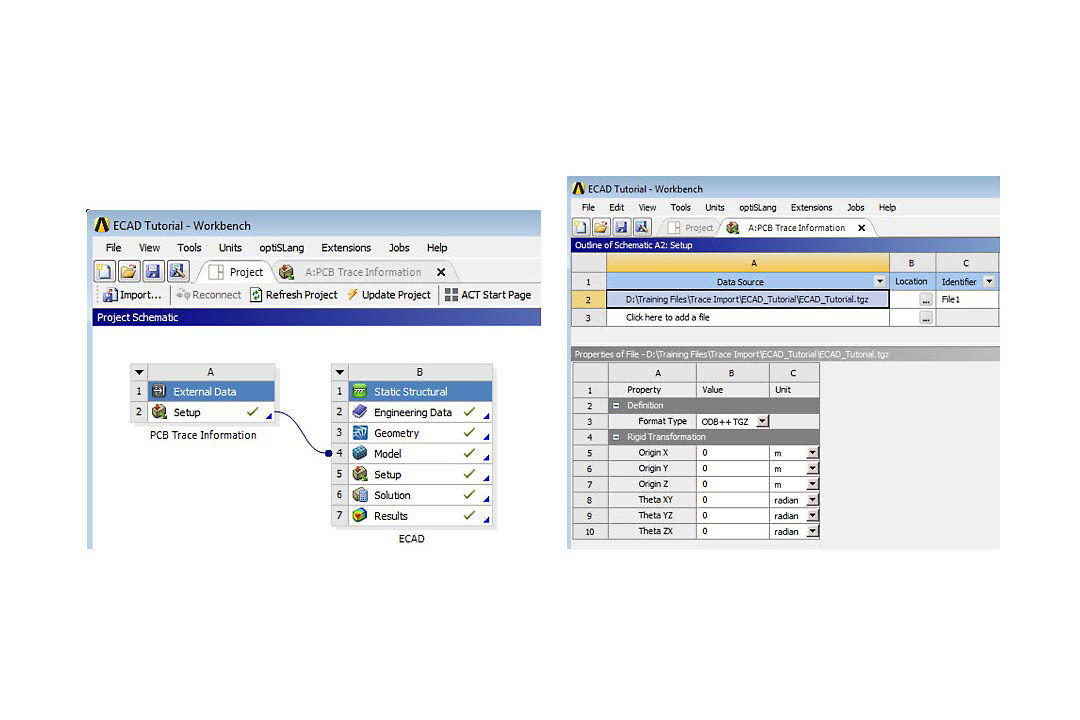
Task: Select the Model cell in system B
Action: [421, 453]
